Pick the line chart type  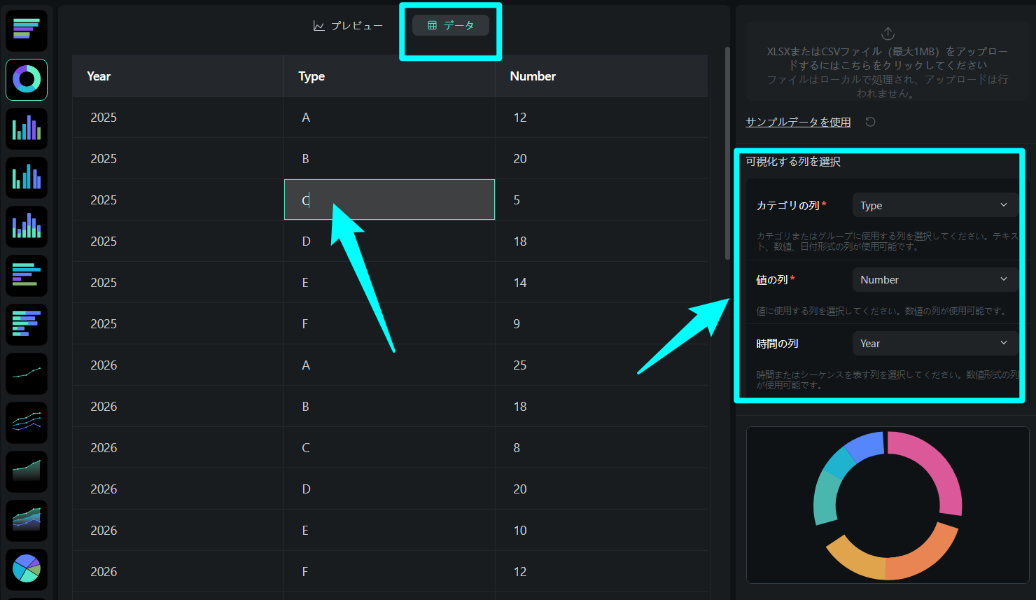point(25,373)
